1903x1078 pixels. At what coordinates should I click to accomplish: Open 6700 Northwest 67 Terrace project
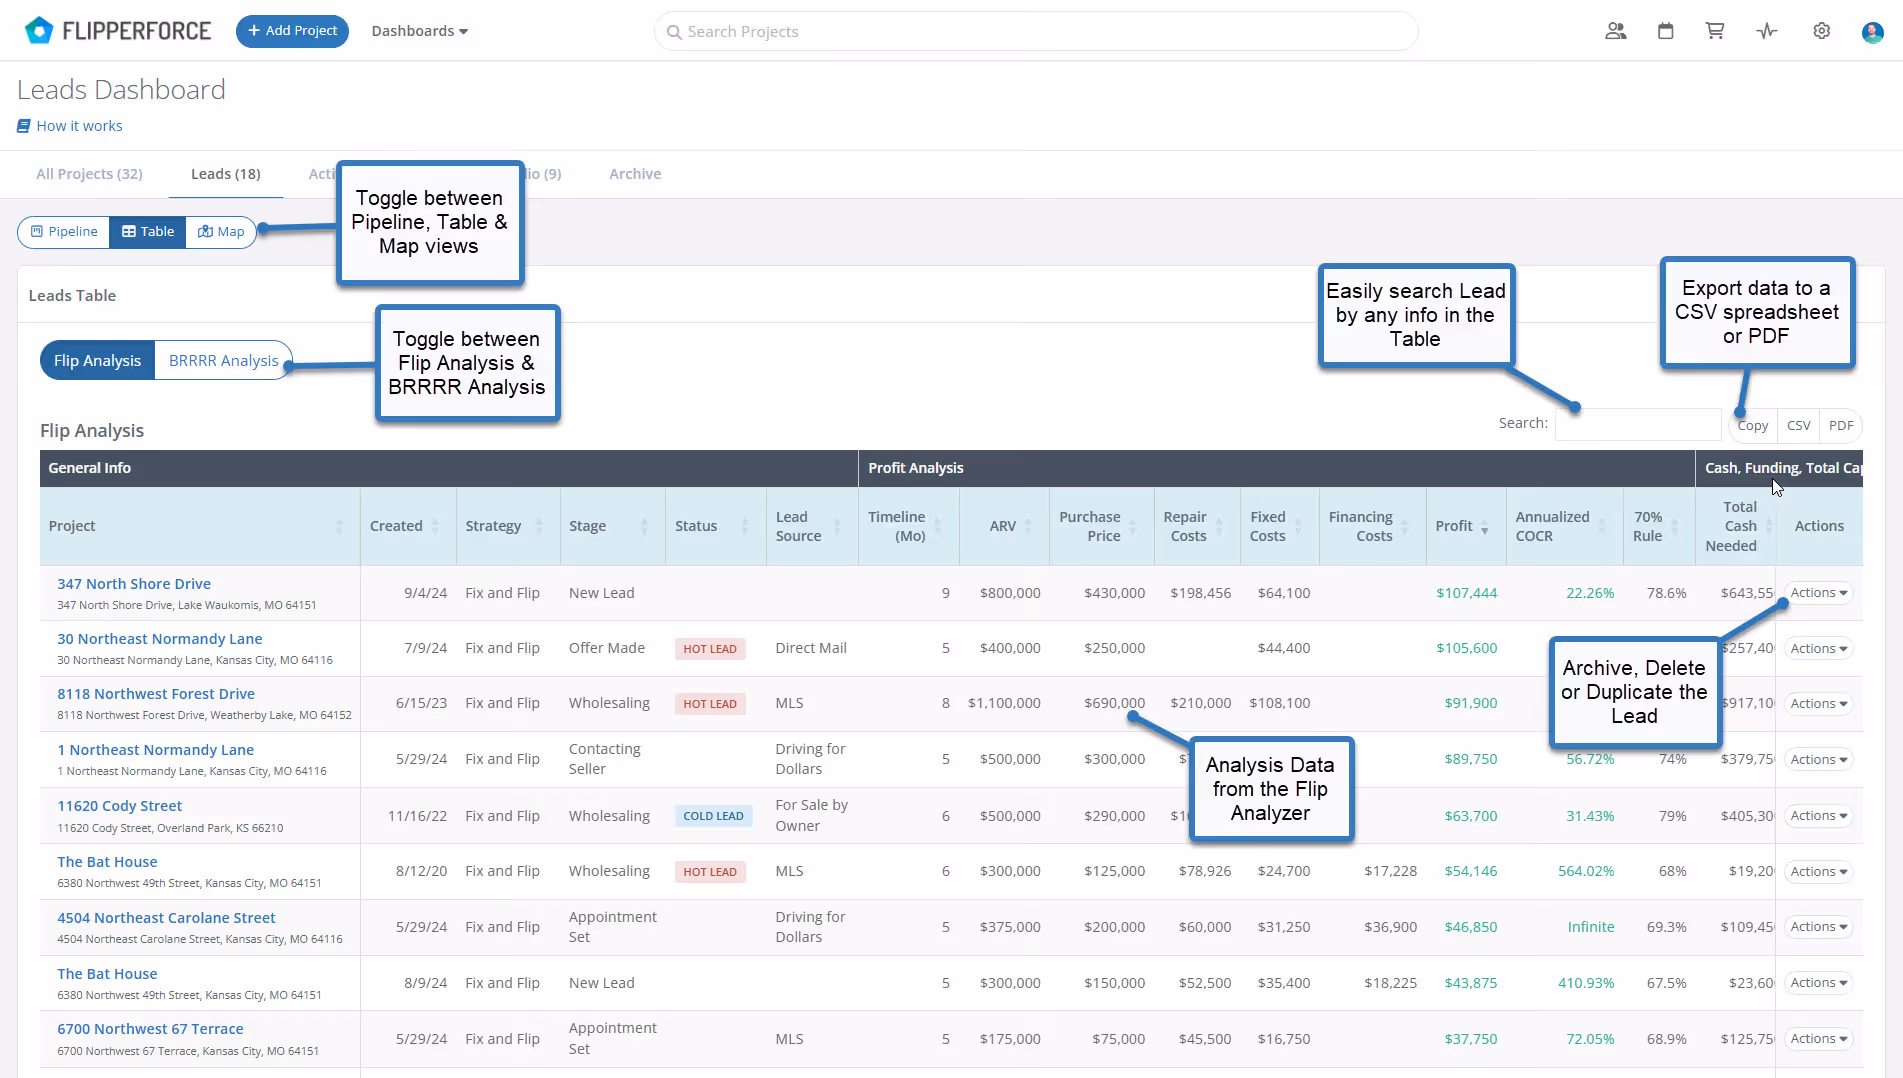tap(150, 1029)
